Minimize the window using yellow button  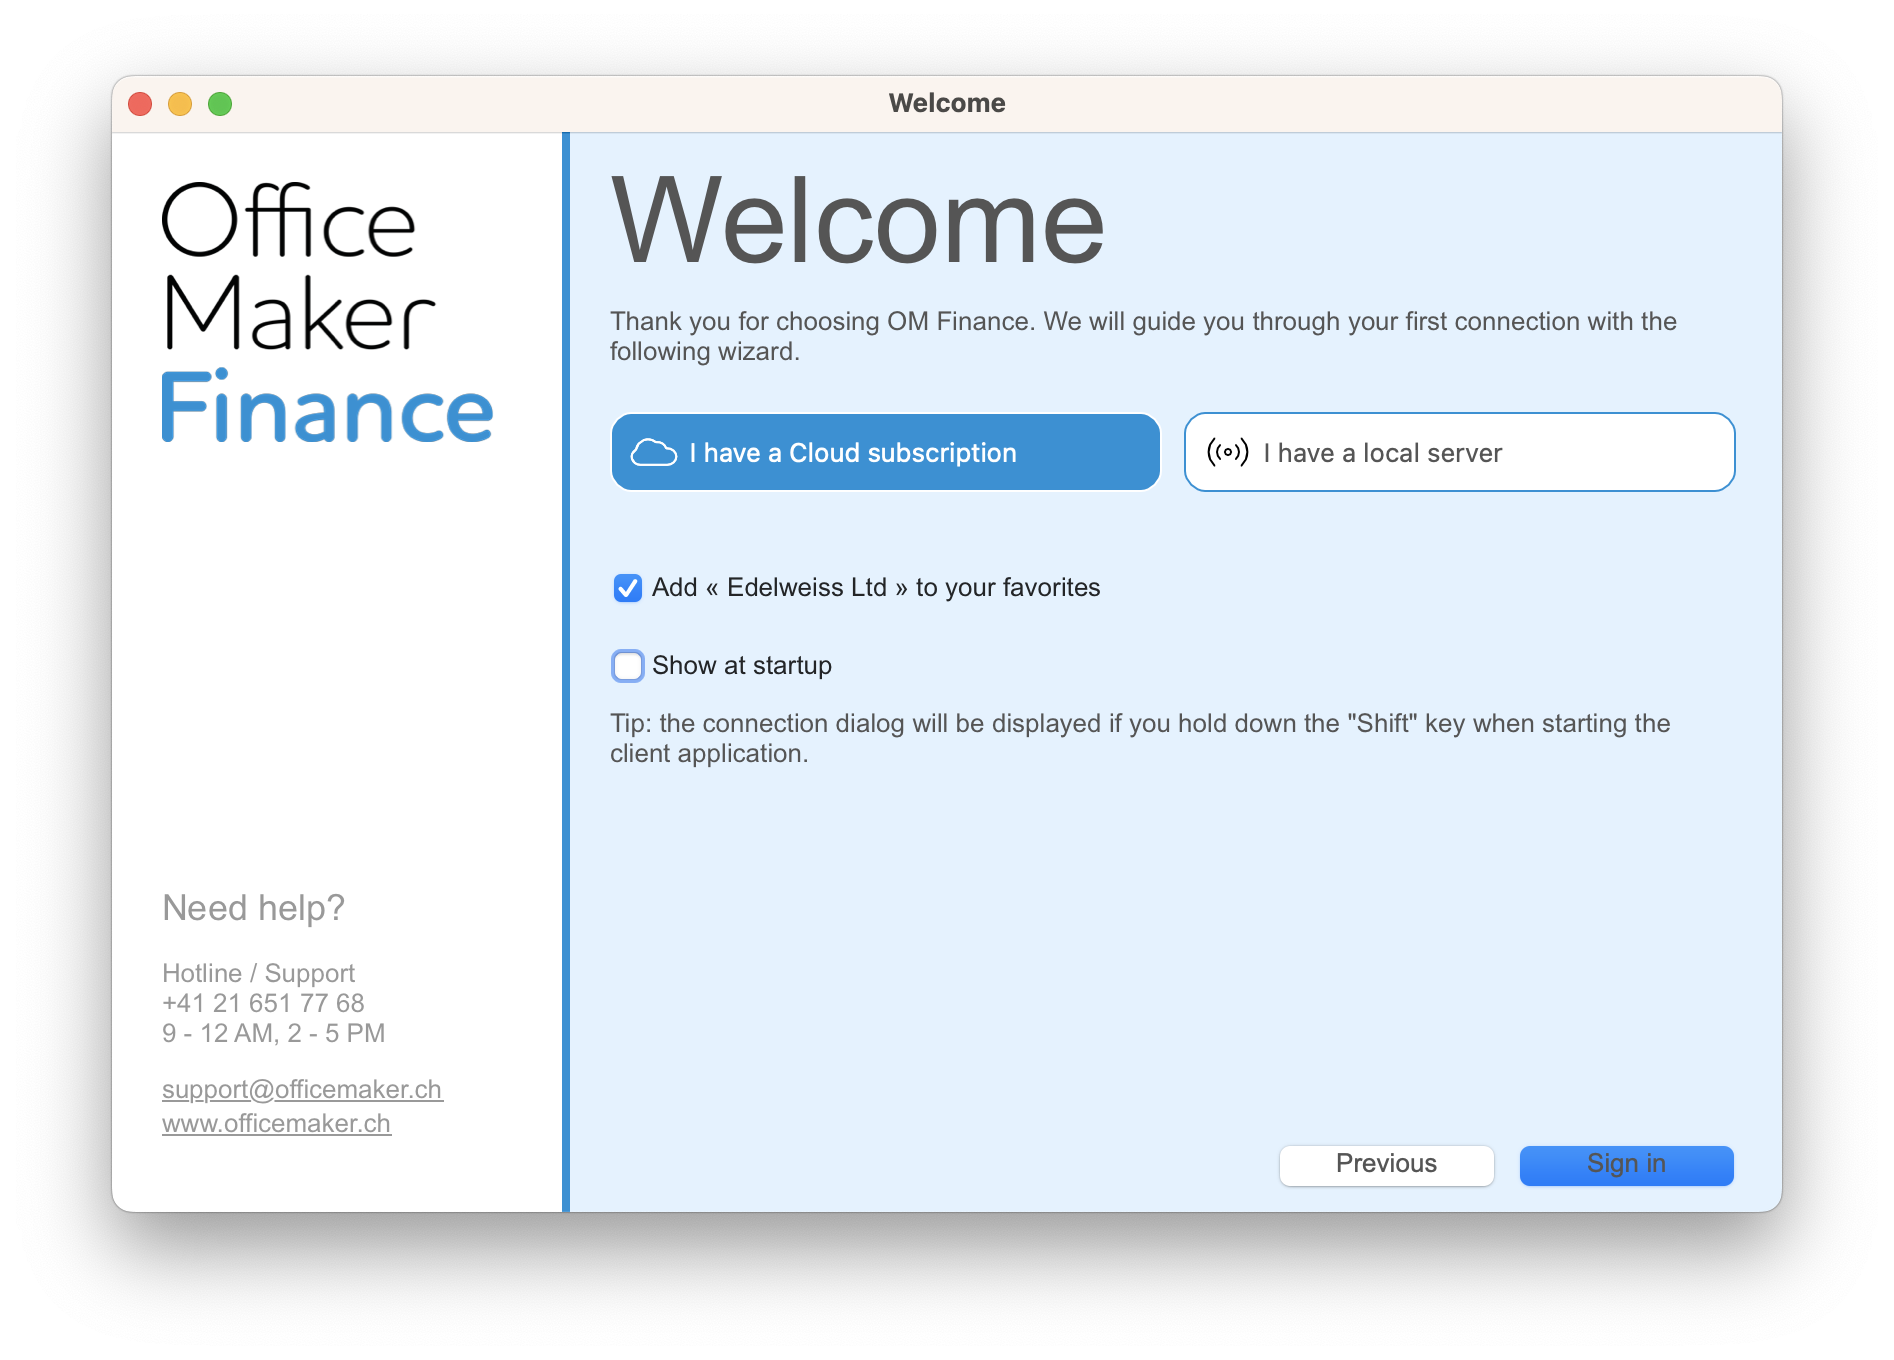click(180, 104)
